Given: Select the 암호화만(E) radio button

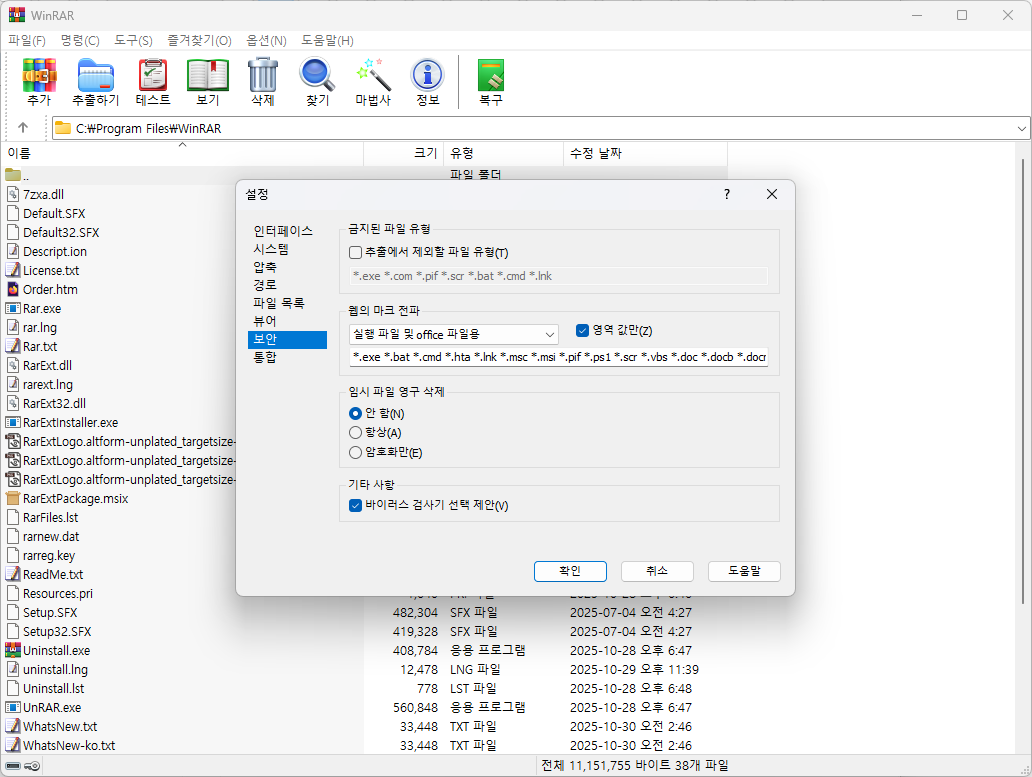Looking at the screenshot, I should (355, 452).
